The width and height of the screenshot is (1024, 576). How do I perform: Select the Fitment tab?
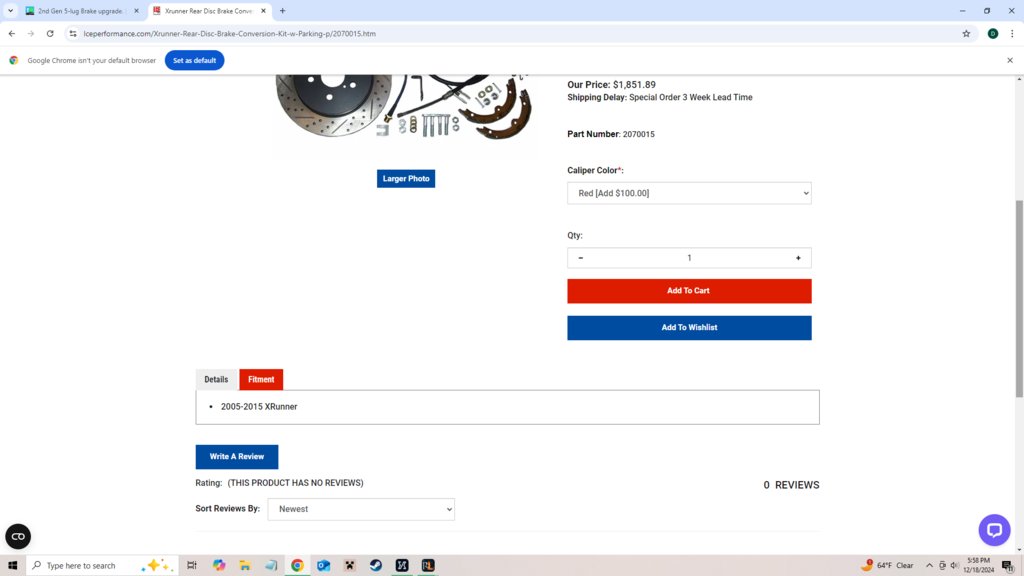click(x=261, y=379)
